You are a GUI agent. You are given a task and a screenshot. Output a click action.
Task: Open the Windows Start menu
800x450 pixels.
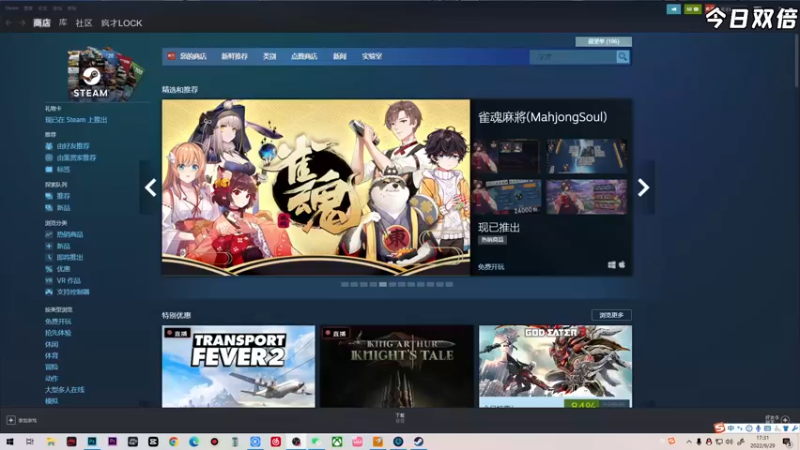click(x=10, y=442)
